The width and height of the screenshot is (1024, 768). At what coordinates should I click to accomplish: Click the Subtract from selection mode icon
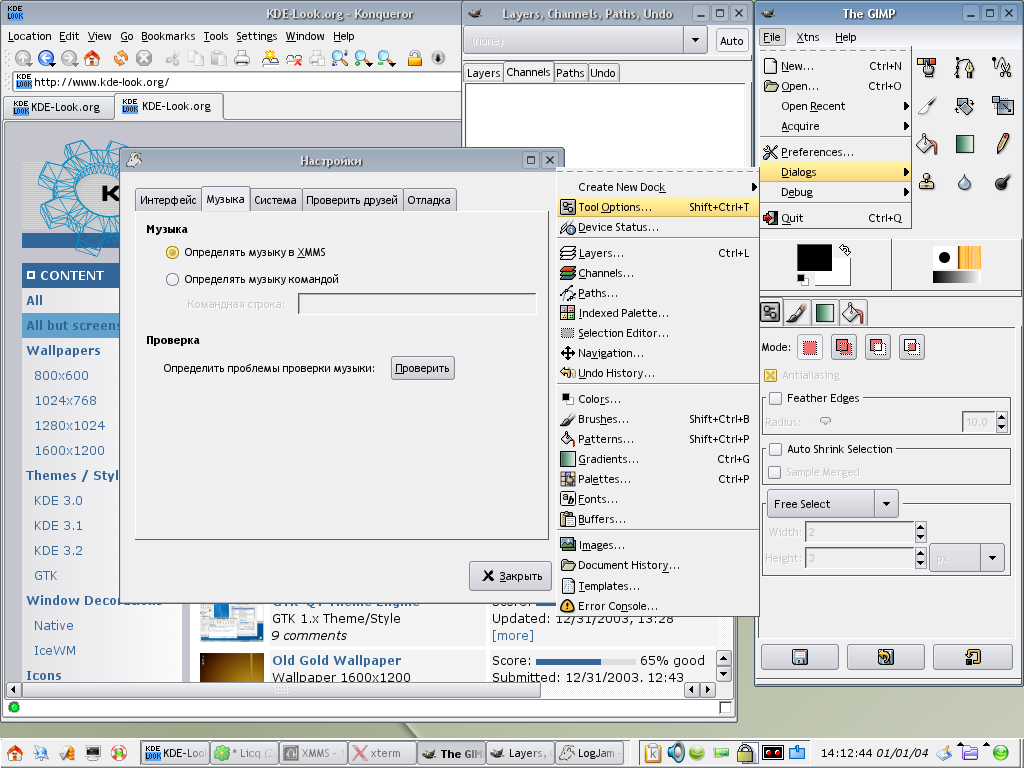point(878,347)
